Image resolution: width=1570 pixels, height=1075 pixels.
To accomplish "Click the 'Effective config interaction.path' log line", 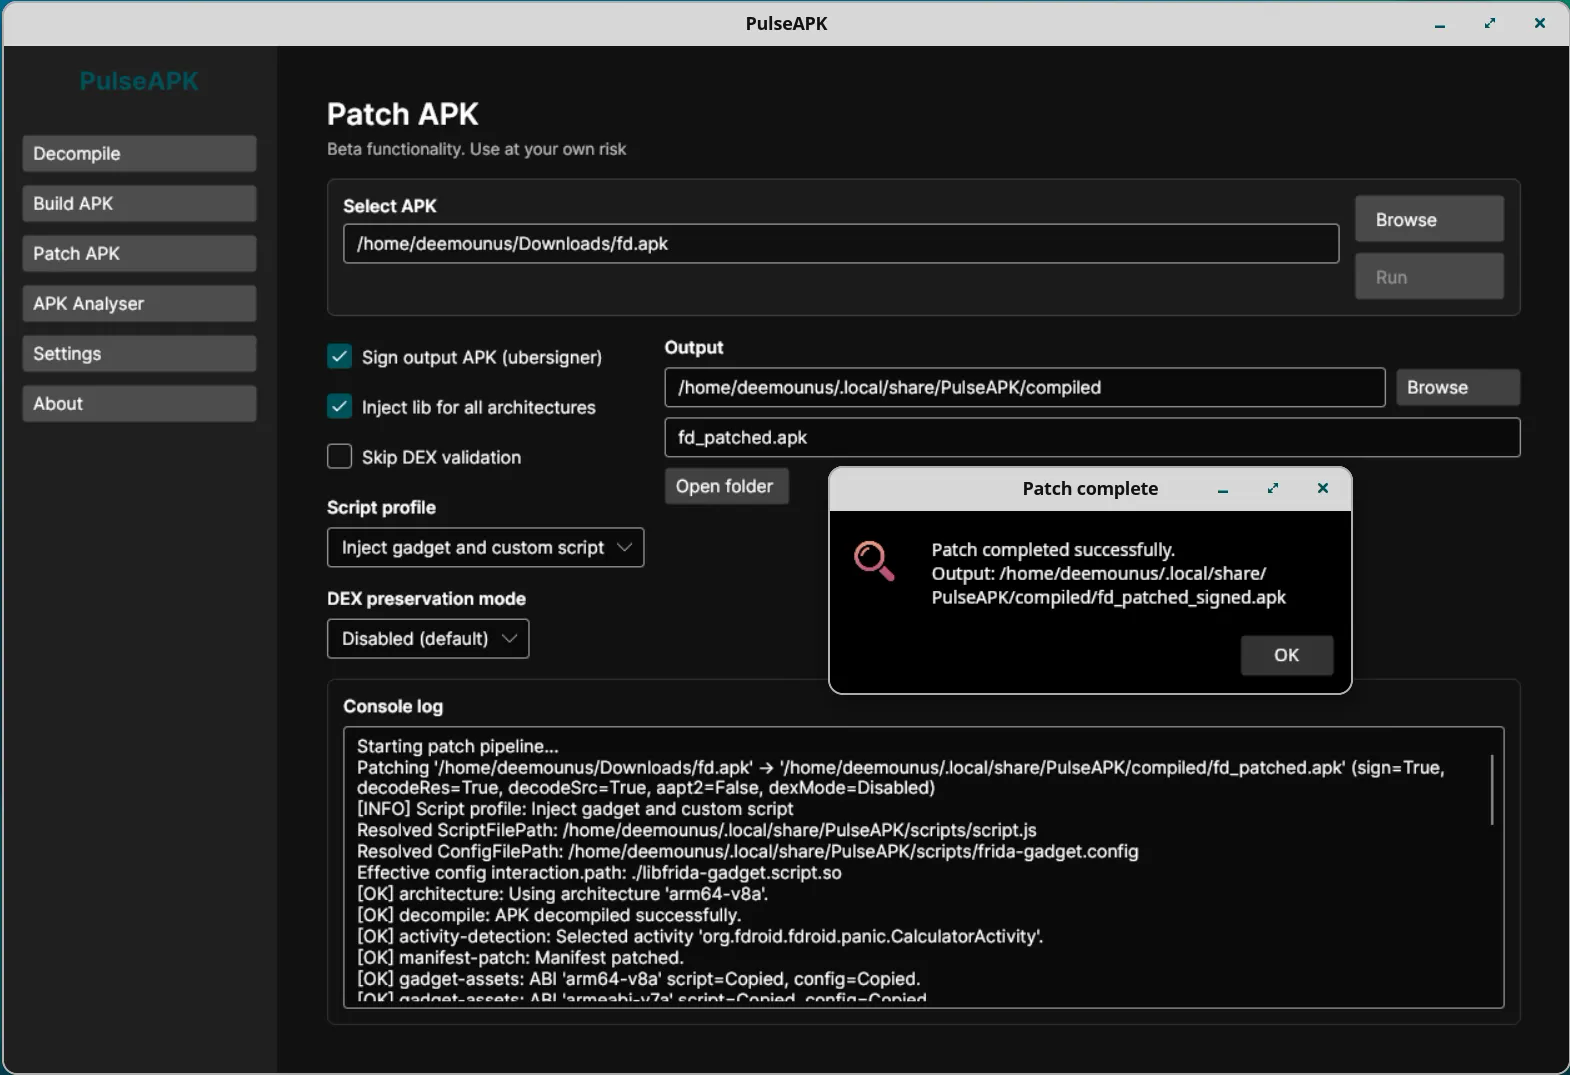I will click(599, 873).
